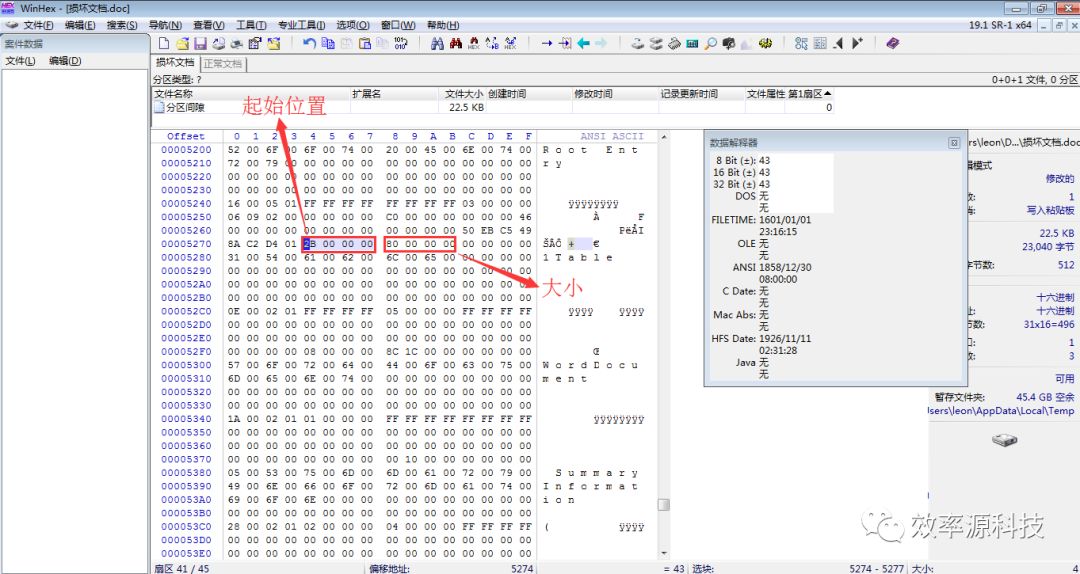Sort by the 修改时间 column header
The image size is (1080, 574).
615,94
